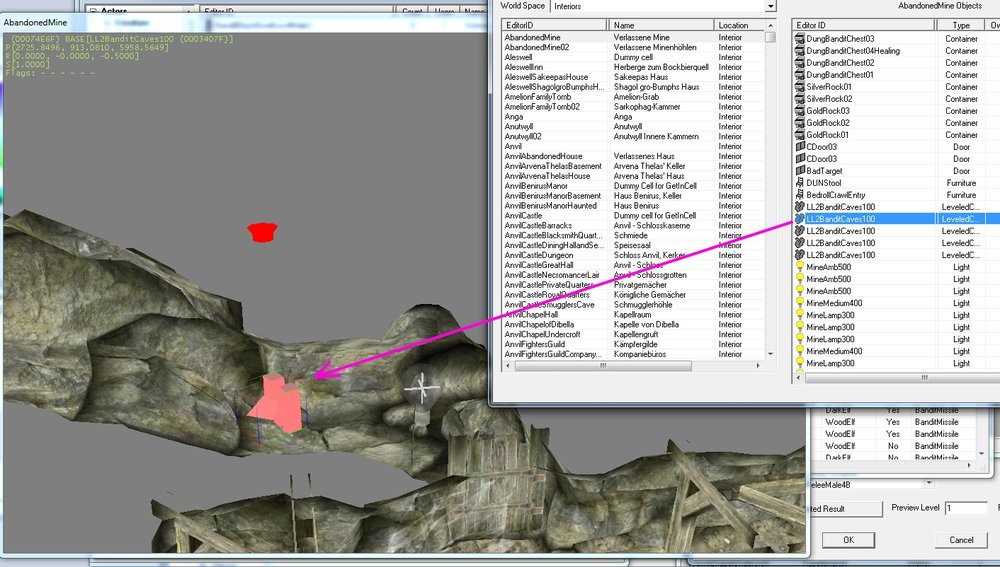Click the DungBanditChest04Healing container icon
The height and width of the screenshot is (567, 1000).
(x=800, y=51)
